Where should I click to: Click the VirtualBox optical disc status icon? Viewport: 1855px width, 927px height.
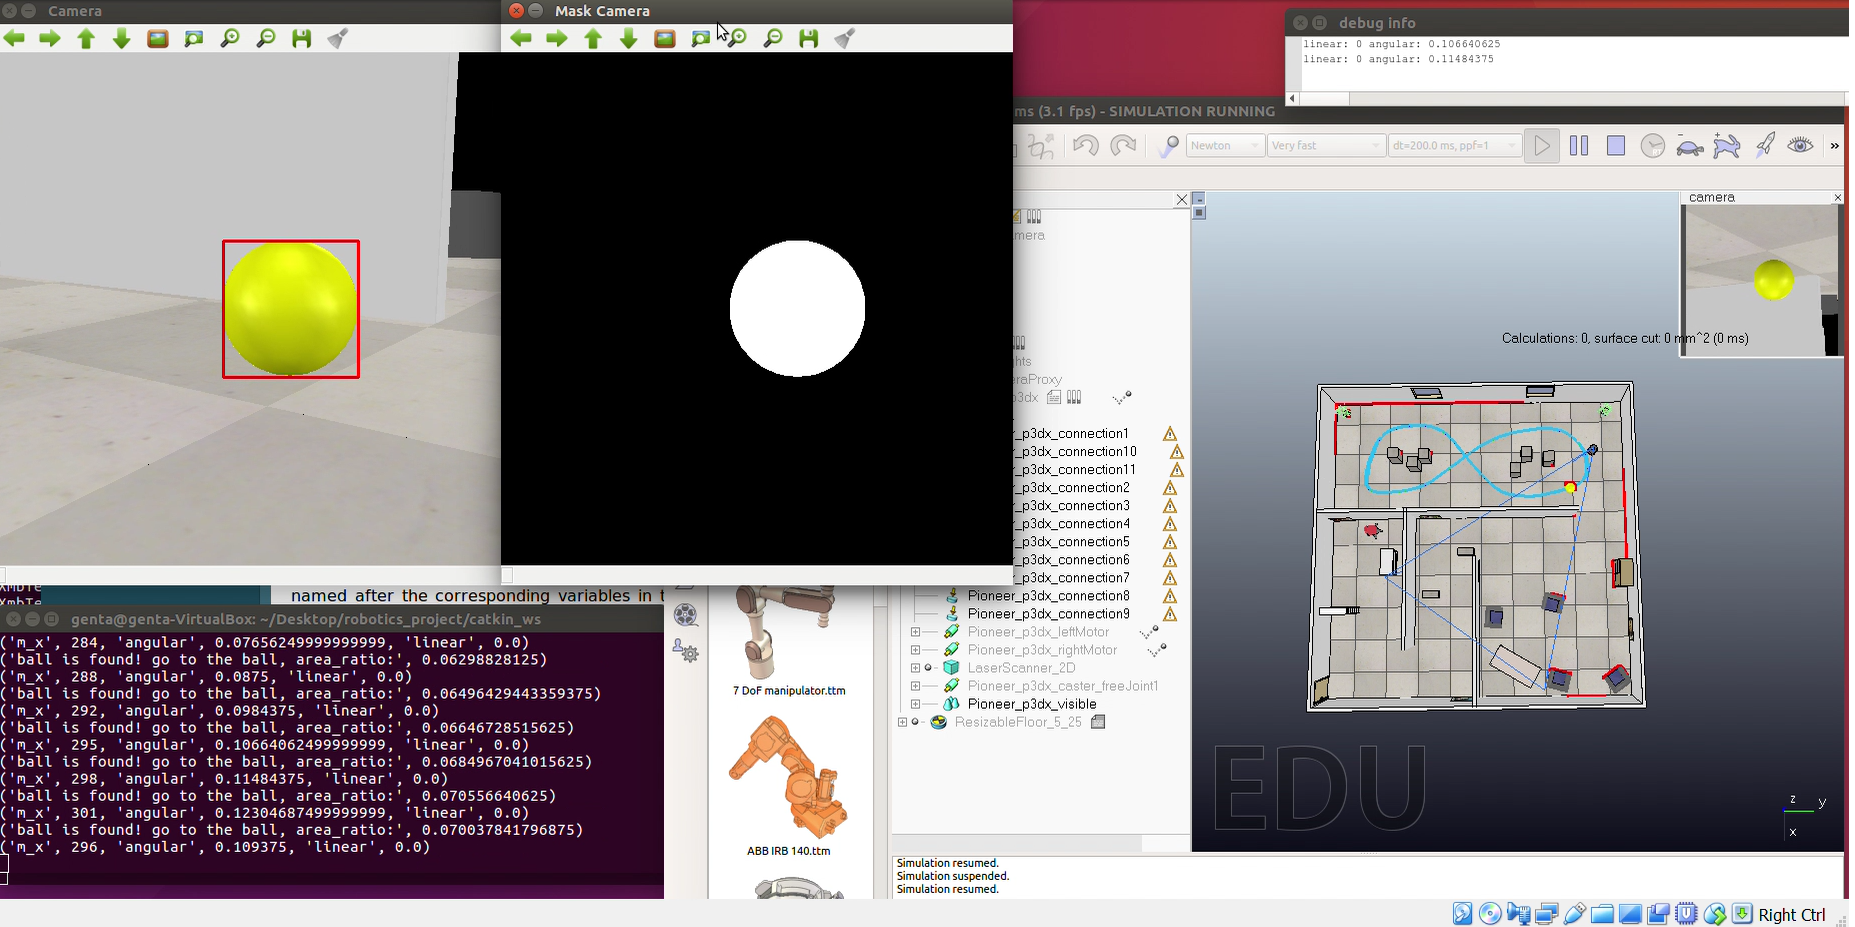1490,914
